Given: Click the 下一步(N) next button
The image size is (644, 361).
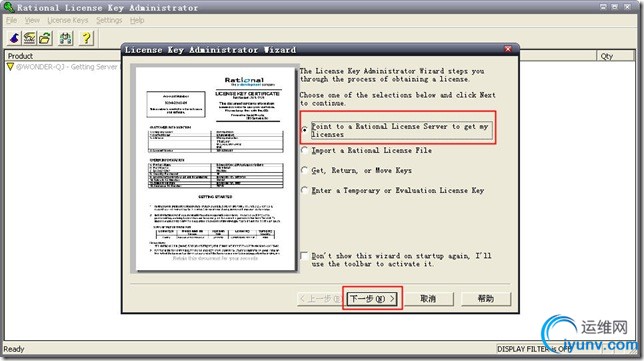Looking at the screenshot, I should coord(372,299).
